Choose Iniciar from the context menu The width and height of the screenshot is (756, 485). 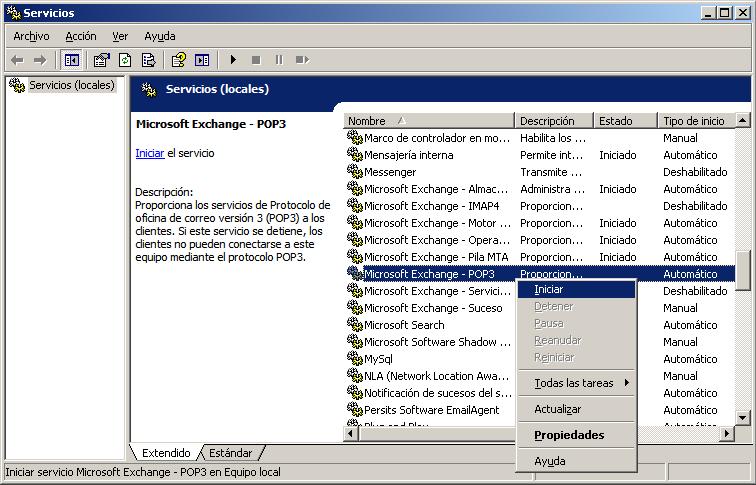(549, 289)
